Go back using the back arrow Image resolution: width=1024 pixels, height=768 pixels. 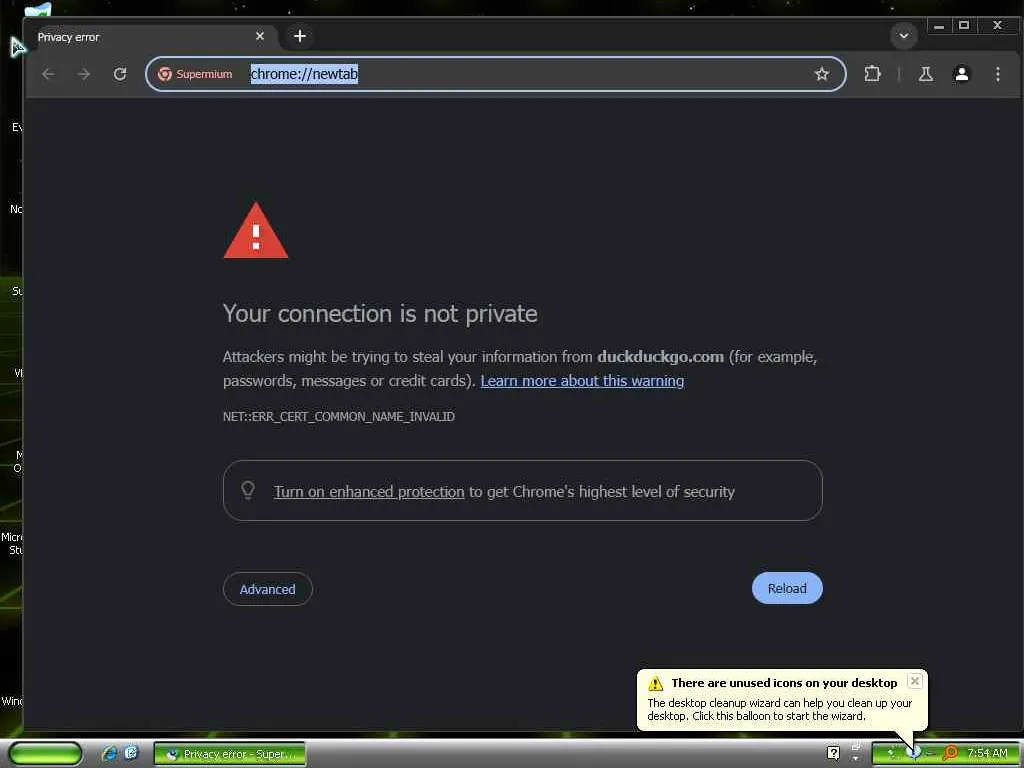[48, 74]
